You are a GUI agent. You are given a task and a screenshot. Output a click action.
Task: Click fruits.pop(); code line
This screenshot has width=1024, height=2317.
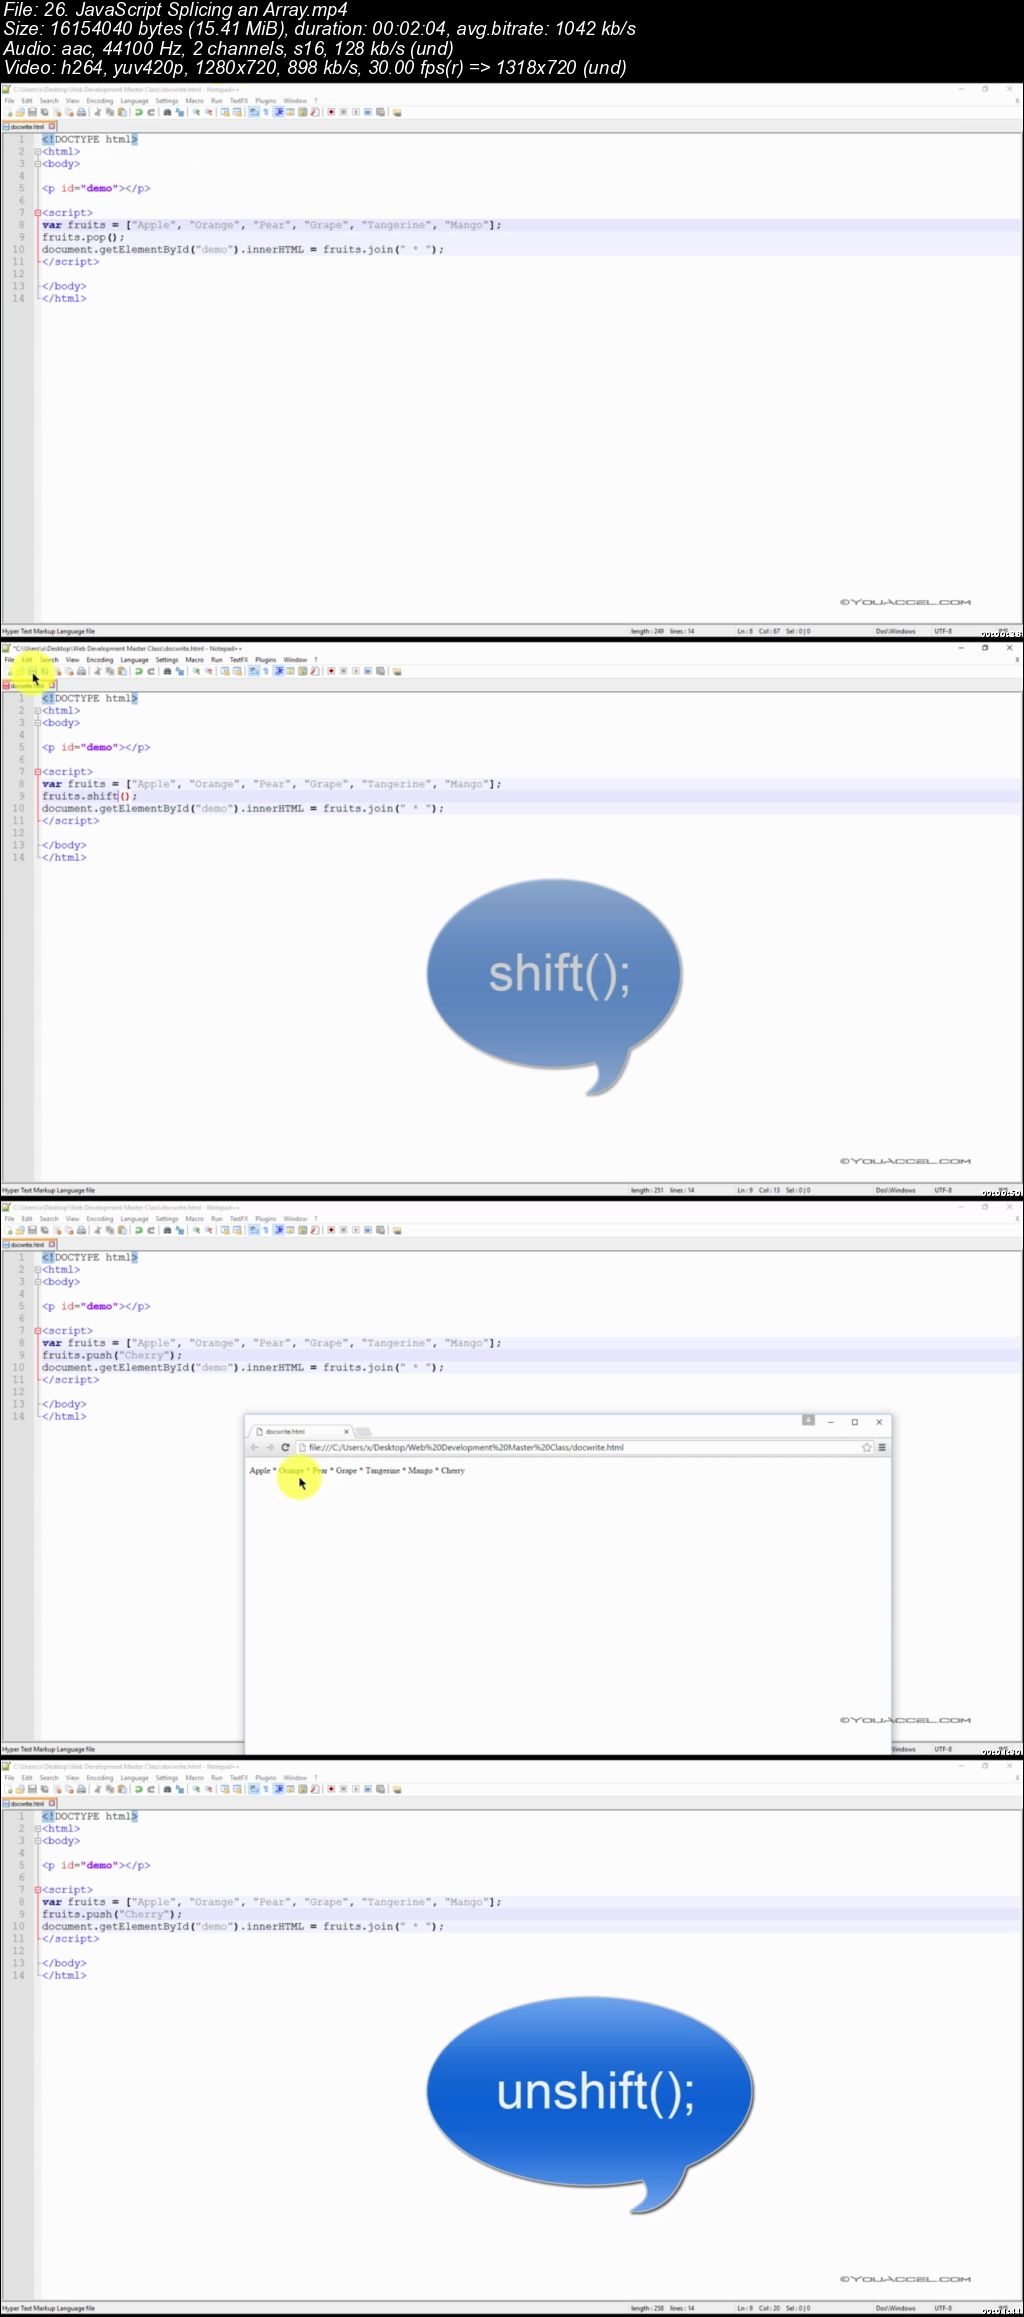[83, 237]
